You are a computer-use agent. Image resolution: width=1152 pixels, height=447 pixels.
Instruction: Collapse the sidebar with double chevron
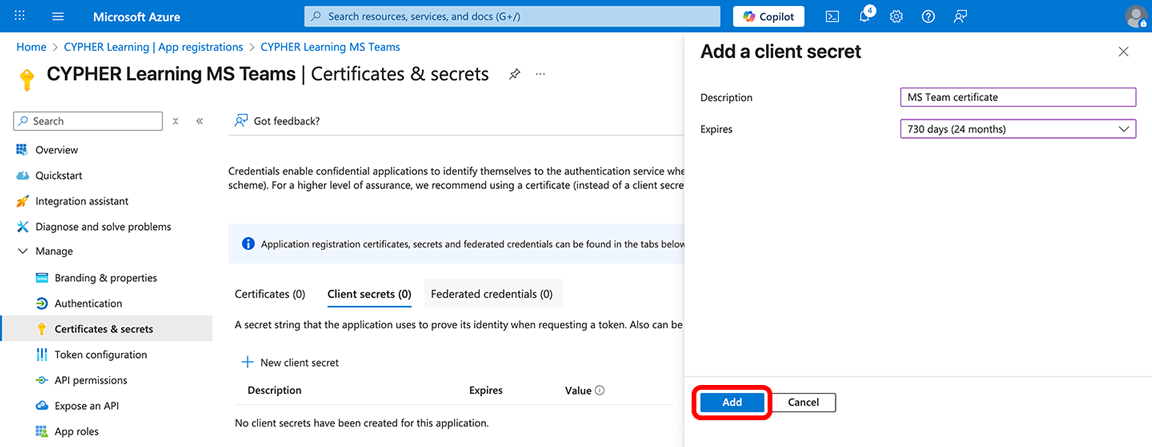tap(199, 121)
